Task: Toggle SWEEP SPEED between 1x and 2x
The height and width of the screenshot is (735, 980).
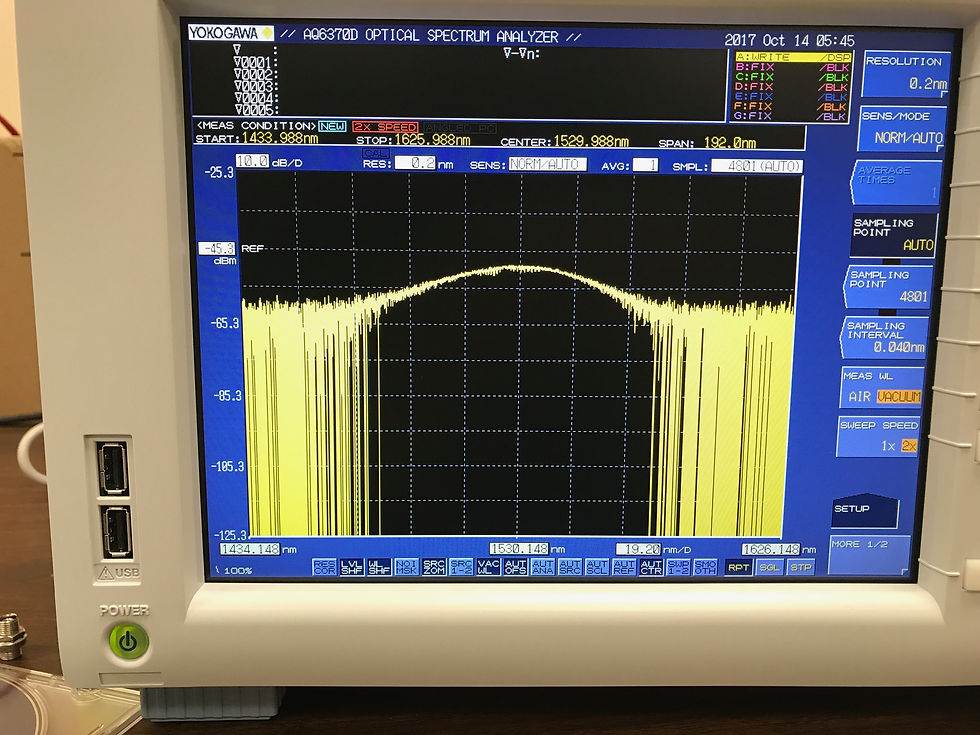Action: pyautogui.click(x=878, y=436)
